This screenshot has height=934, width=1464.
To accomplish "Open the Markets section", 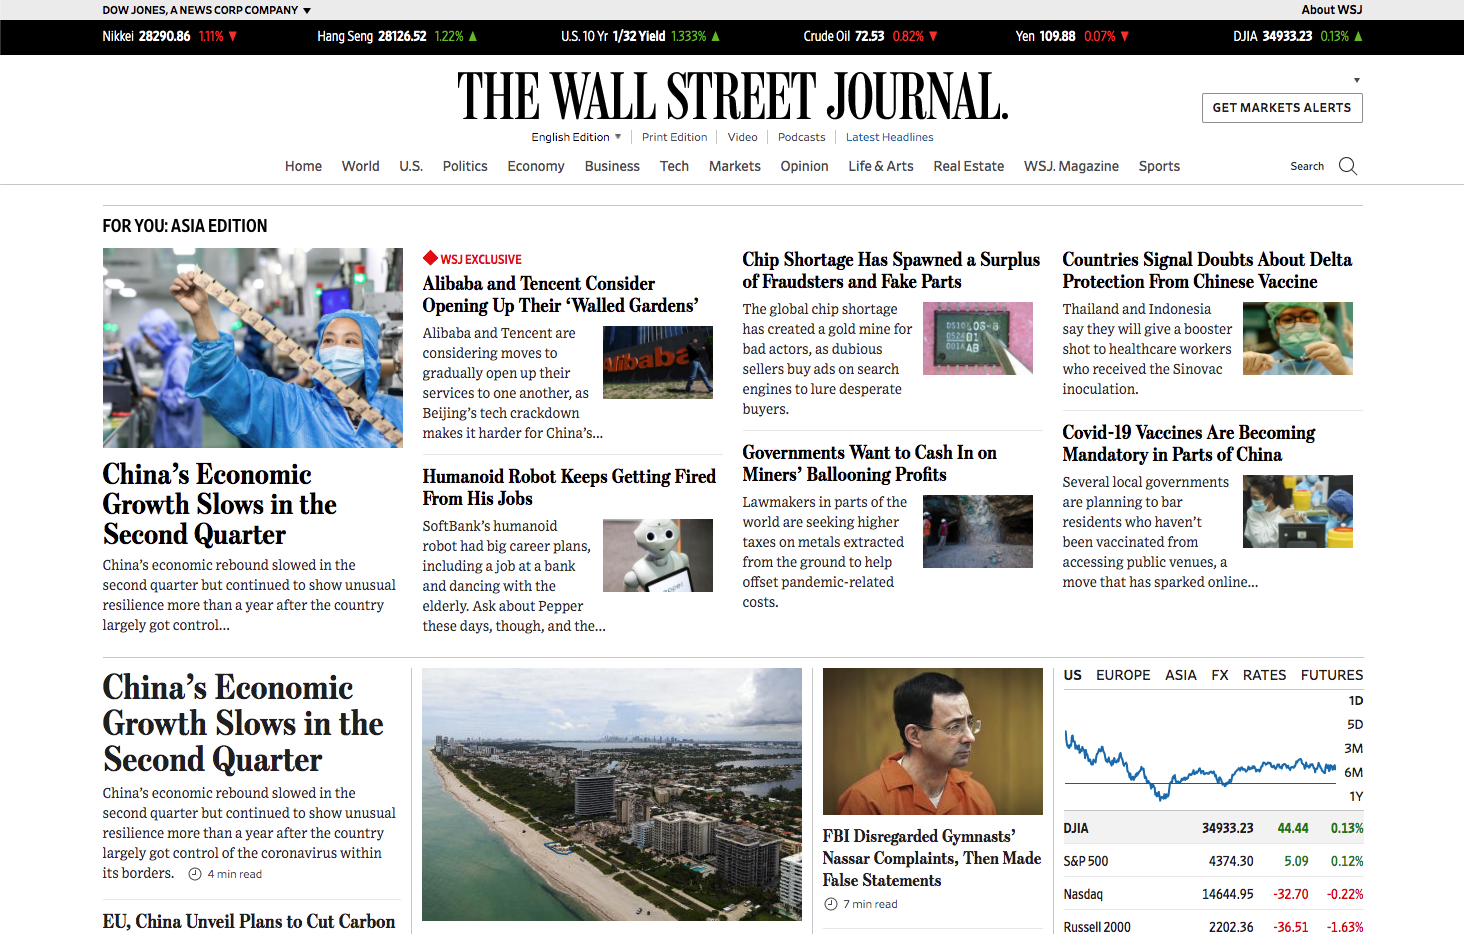I will point(735,166).
